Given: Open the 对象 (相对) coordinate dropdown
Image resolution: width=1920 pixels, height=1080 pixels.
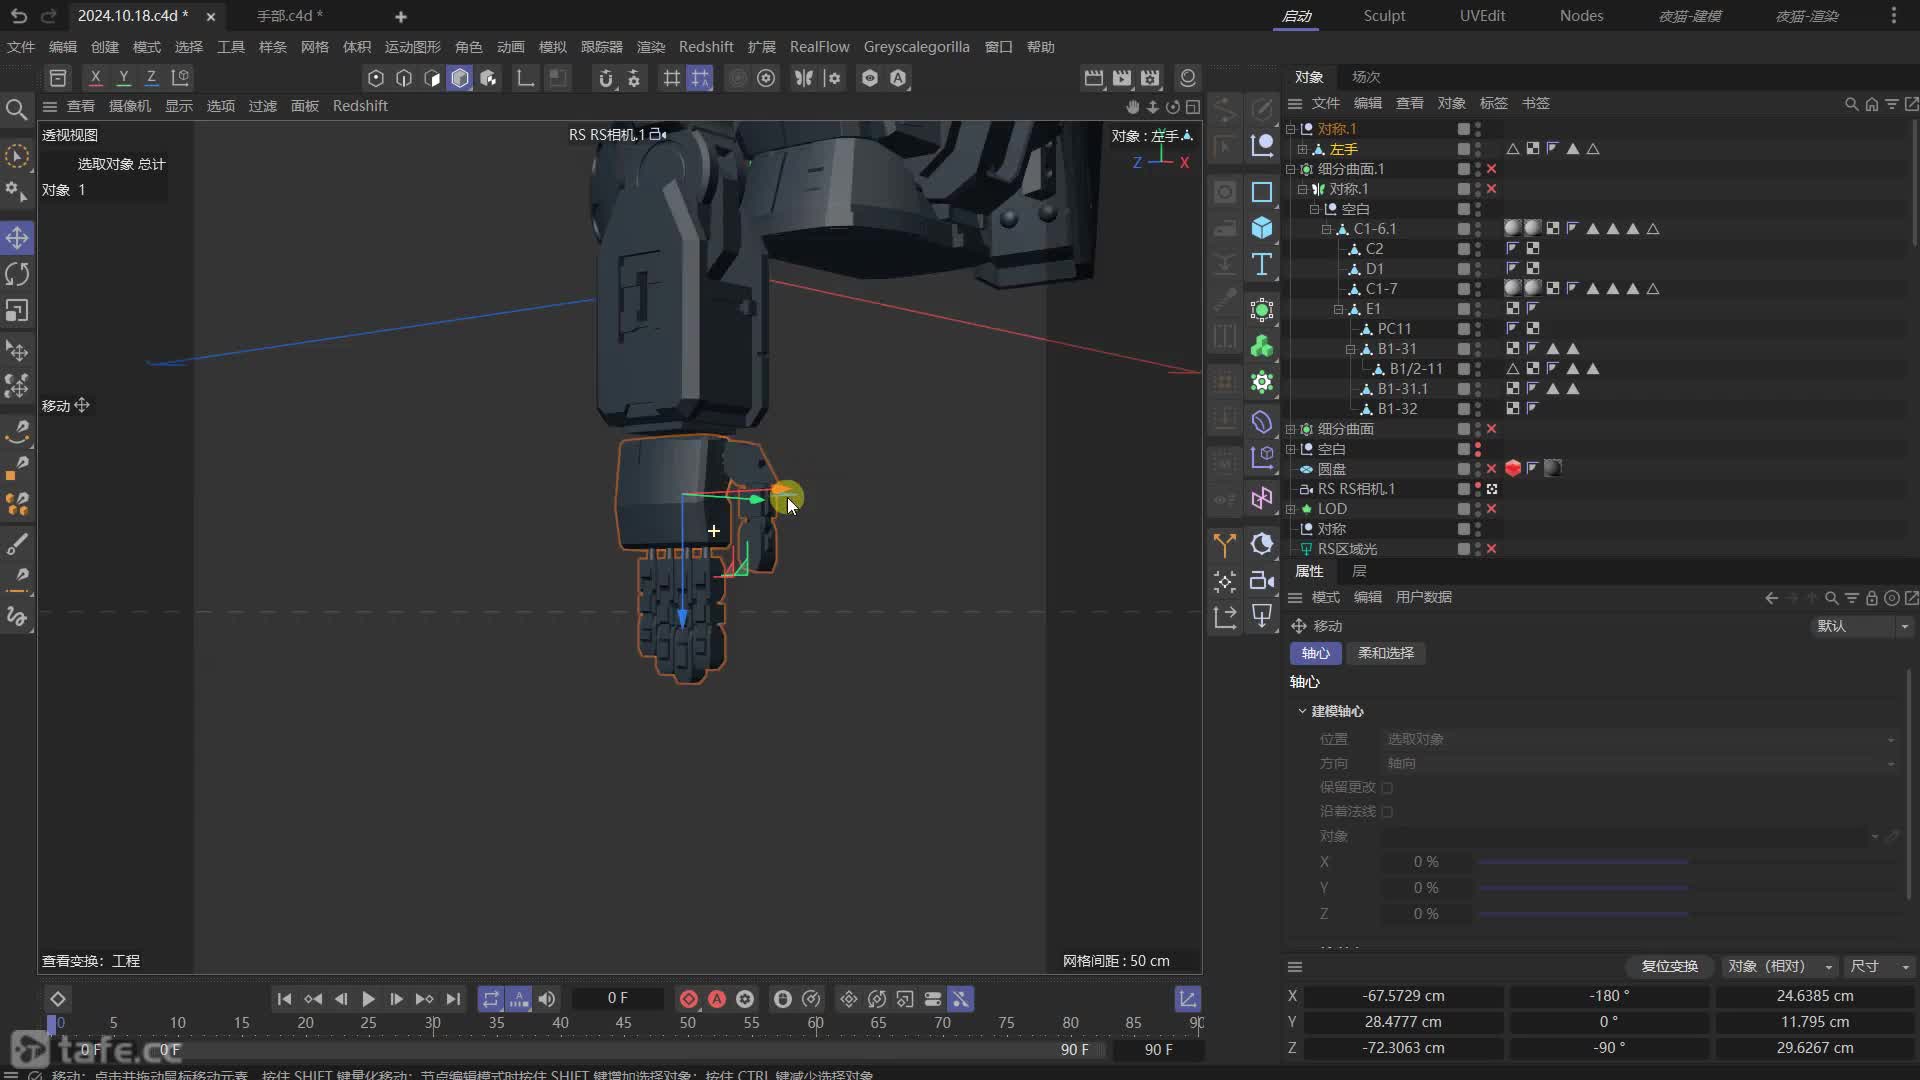Looking at the screenshot, I should point(1779,967).
